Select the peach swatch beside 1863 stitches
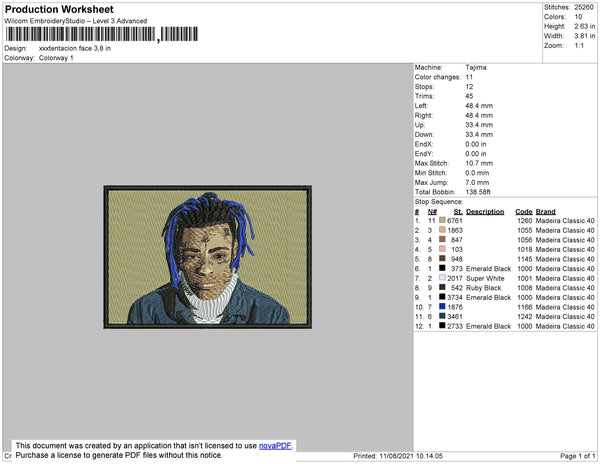Screen dimensions: 600x464 tap(442, 230)
